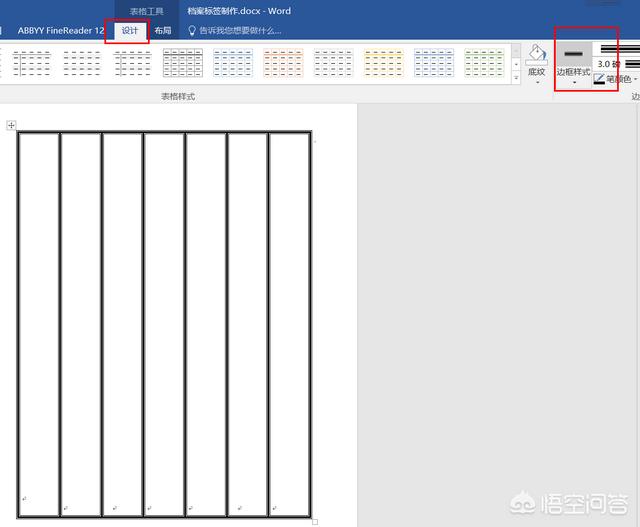Screen dimensions: 640x527
Task: Click inside the first table column
Action: tap(39, 320)
